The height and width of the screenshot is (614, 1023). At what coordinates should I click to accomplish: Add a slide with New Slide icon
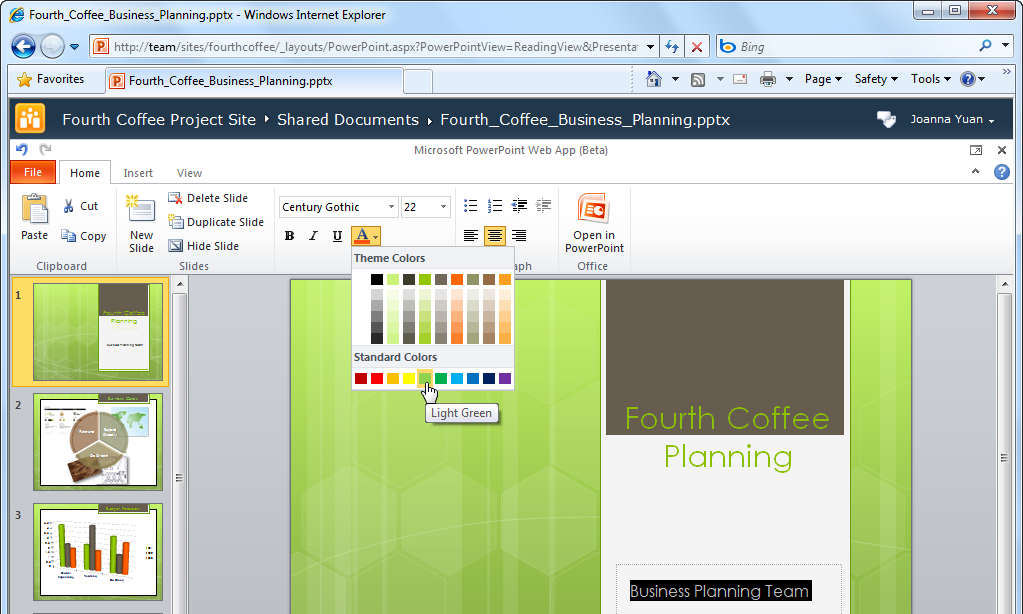(141, 210)
